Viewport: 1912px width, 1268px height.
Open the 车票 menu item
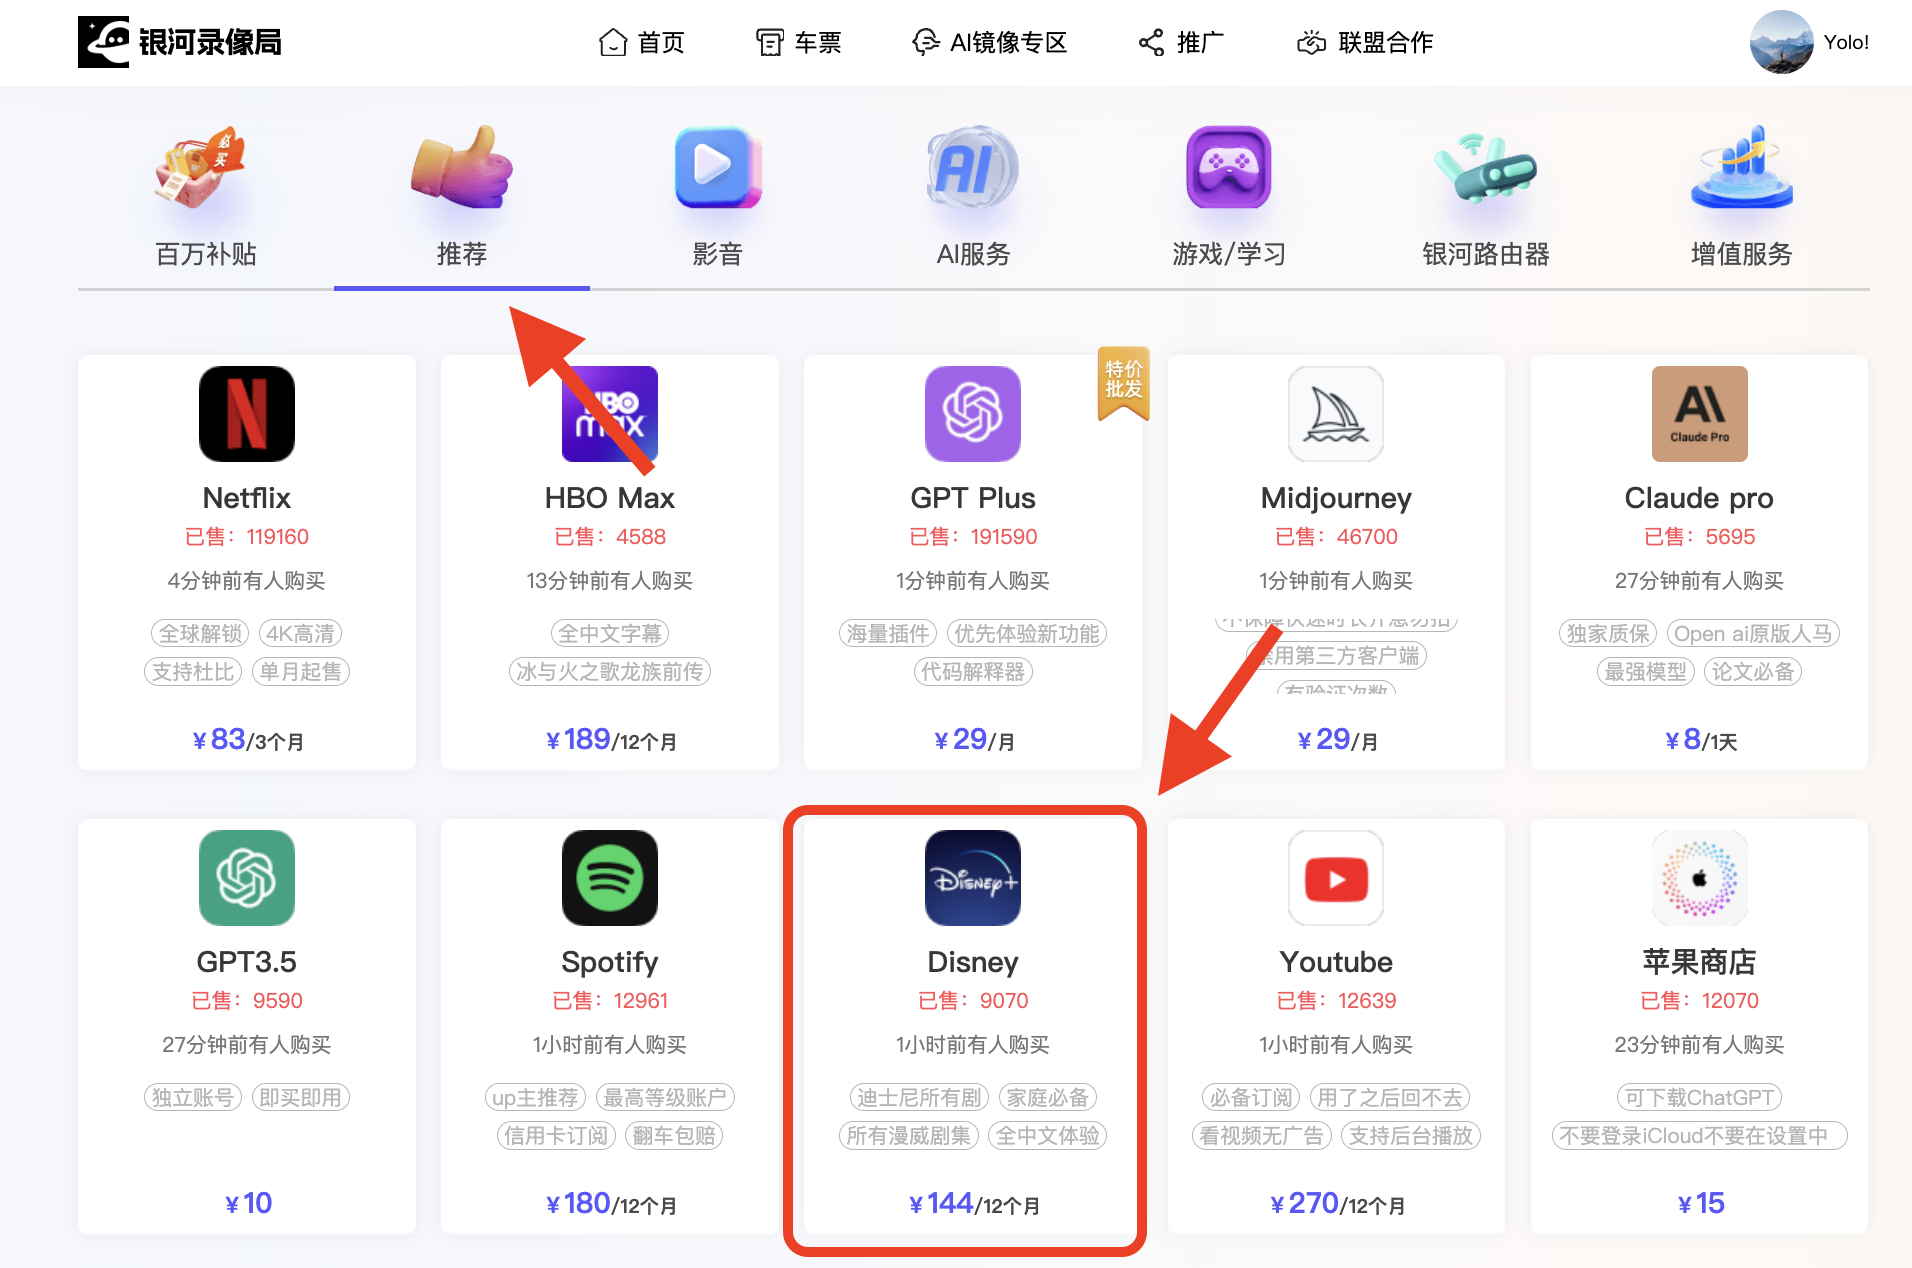coord(798,42)
